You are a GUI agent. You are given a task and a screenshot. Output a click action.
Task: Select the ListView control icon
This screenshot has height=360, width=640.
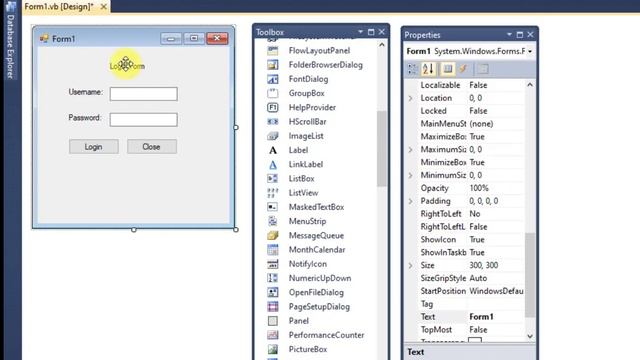pyautogui.click(x=273, y=193)
